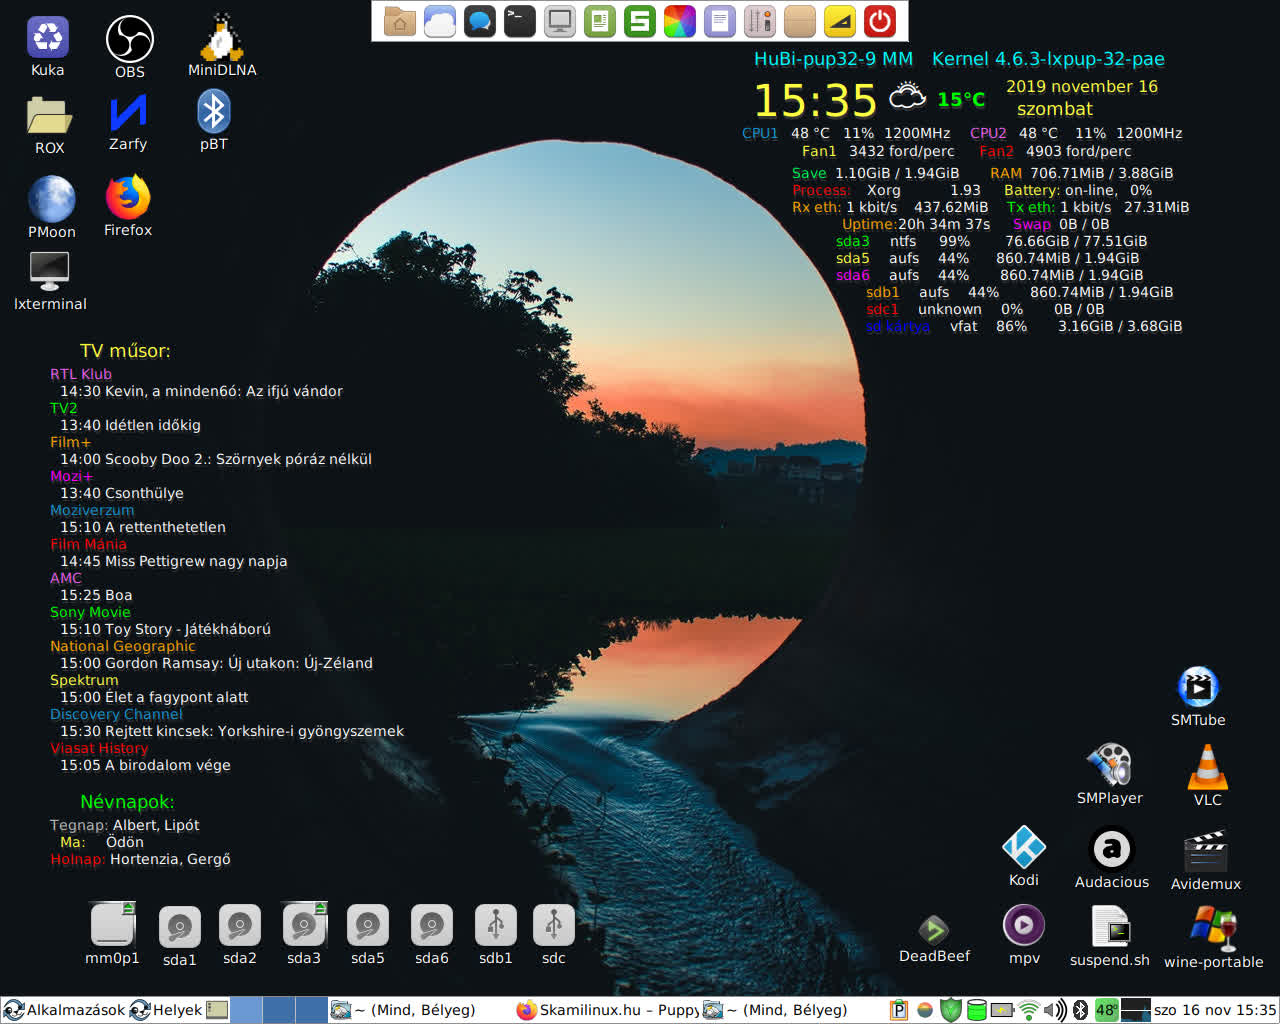This screenshot has height=1024, width=1280.
Task: Click the green disk storage tray icon
Action: pyautogui.click(x=977, y=1010)
